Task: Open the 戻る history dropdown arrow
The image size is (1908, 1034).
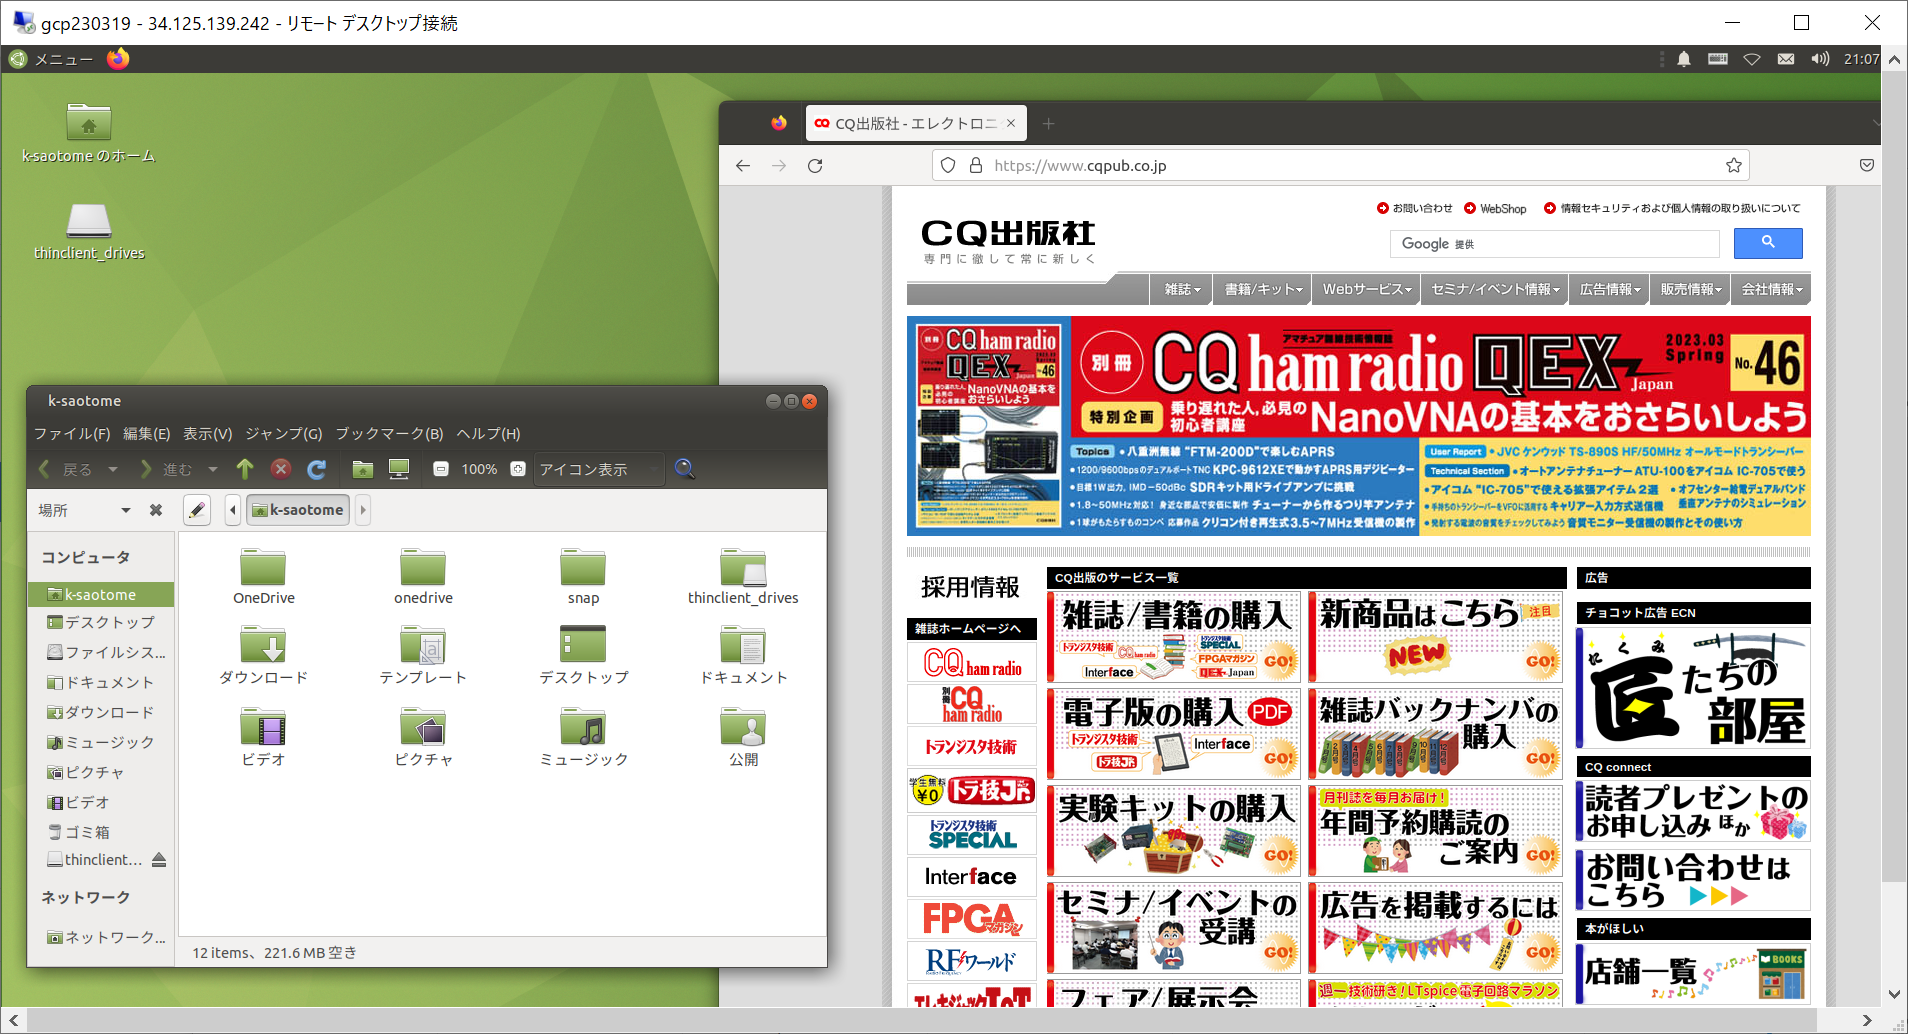Action: [113, 469]
